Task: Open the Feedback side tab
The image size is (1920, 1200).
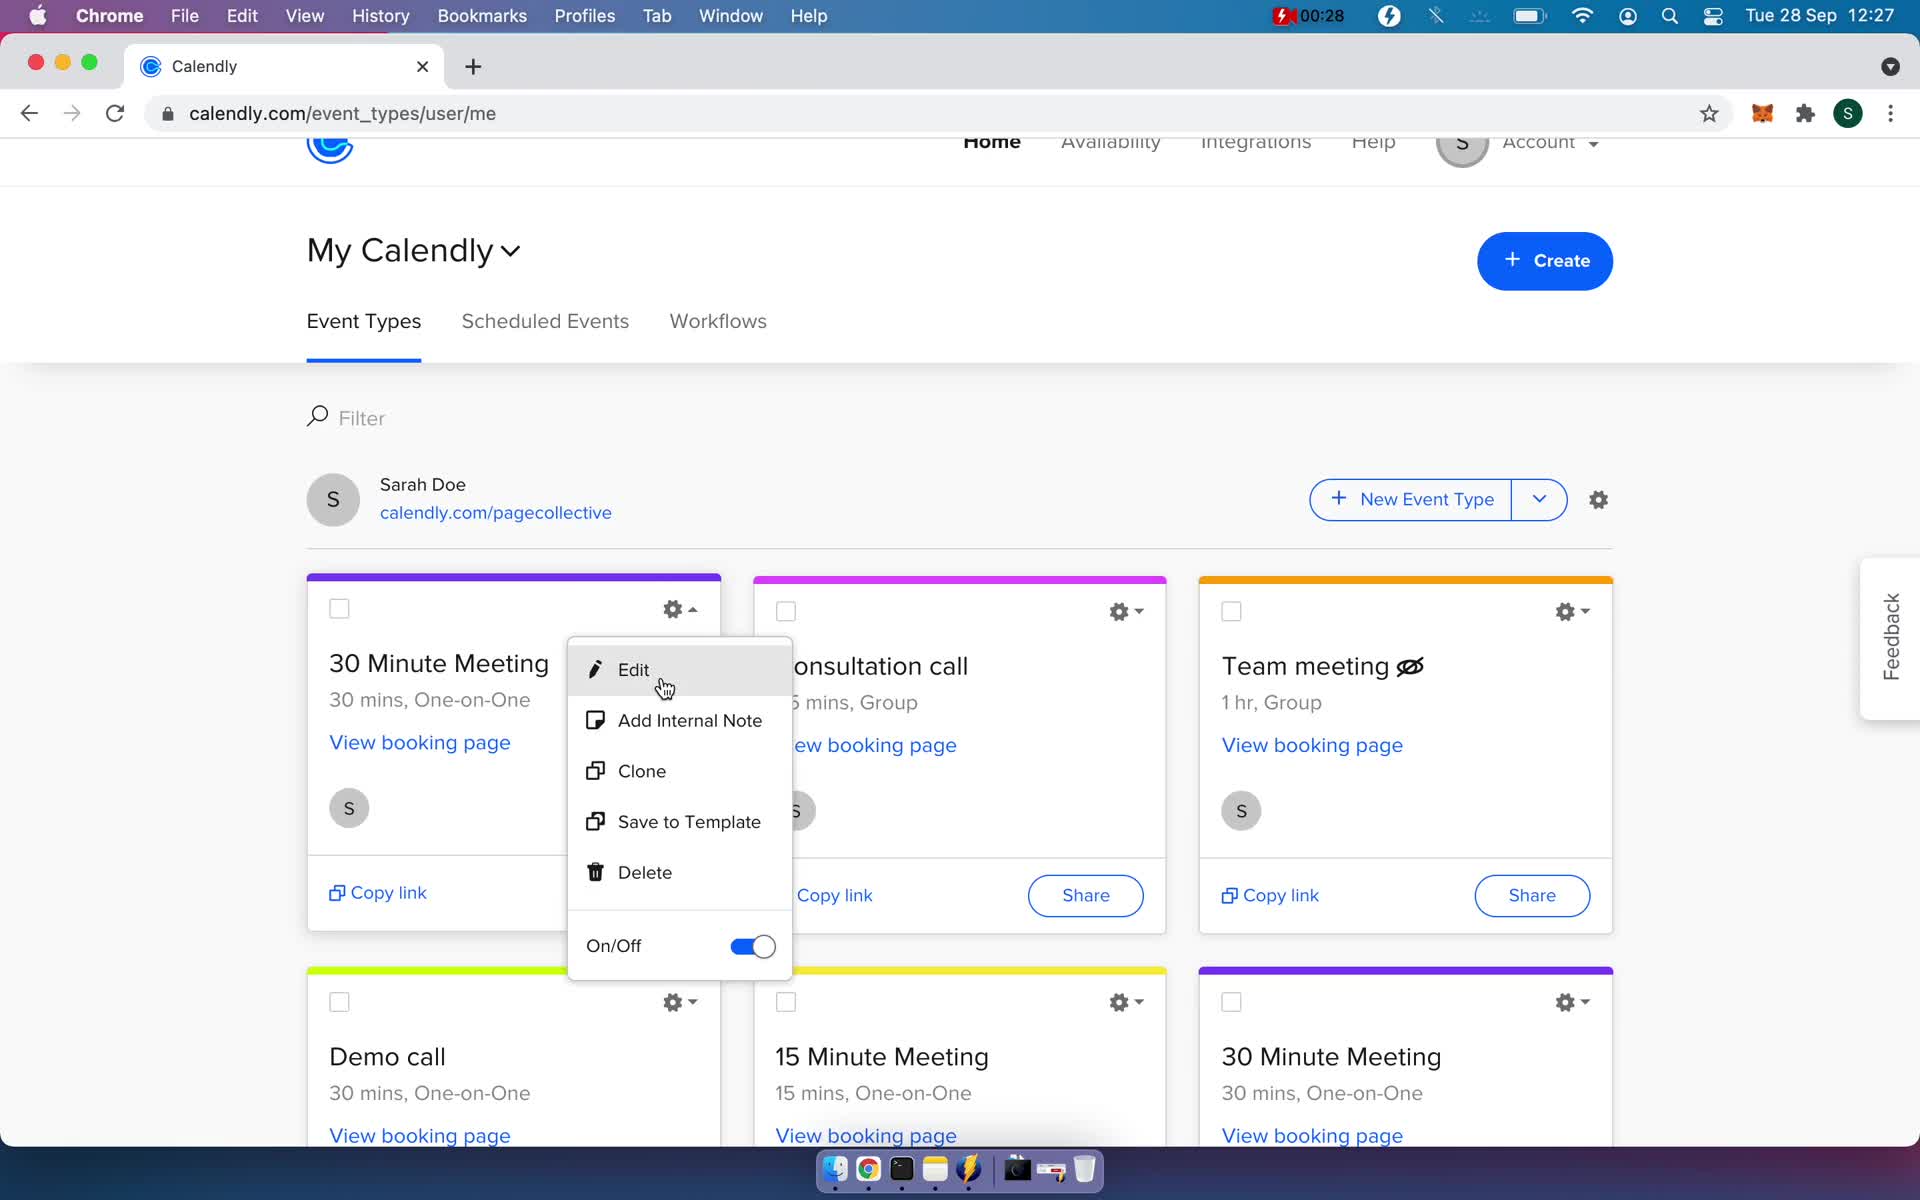Action: (1890, 637)
